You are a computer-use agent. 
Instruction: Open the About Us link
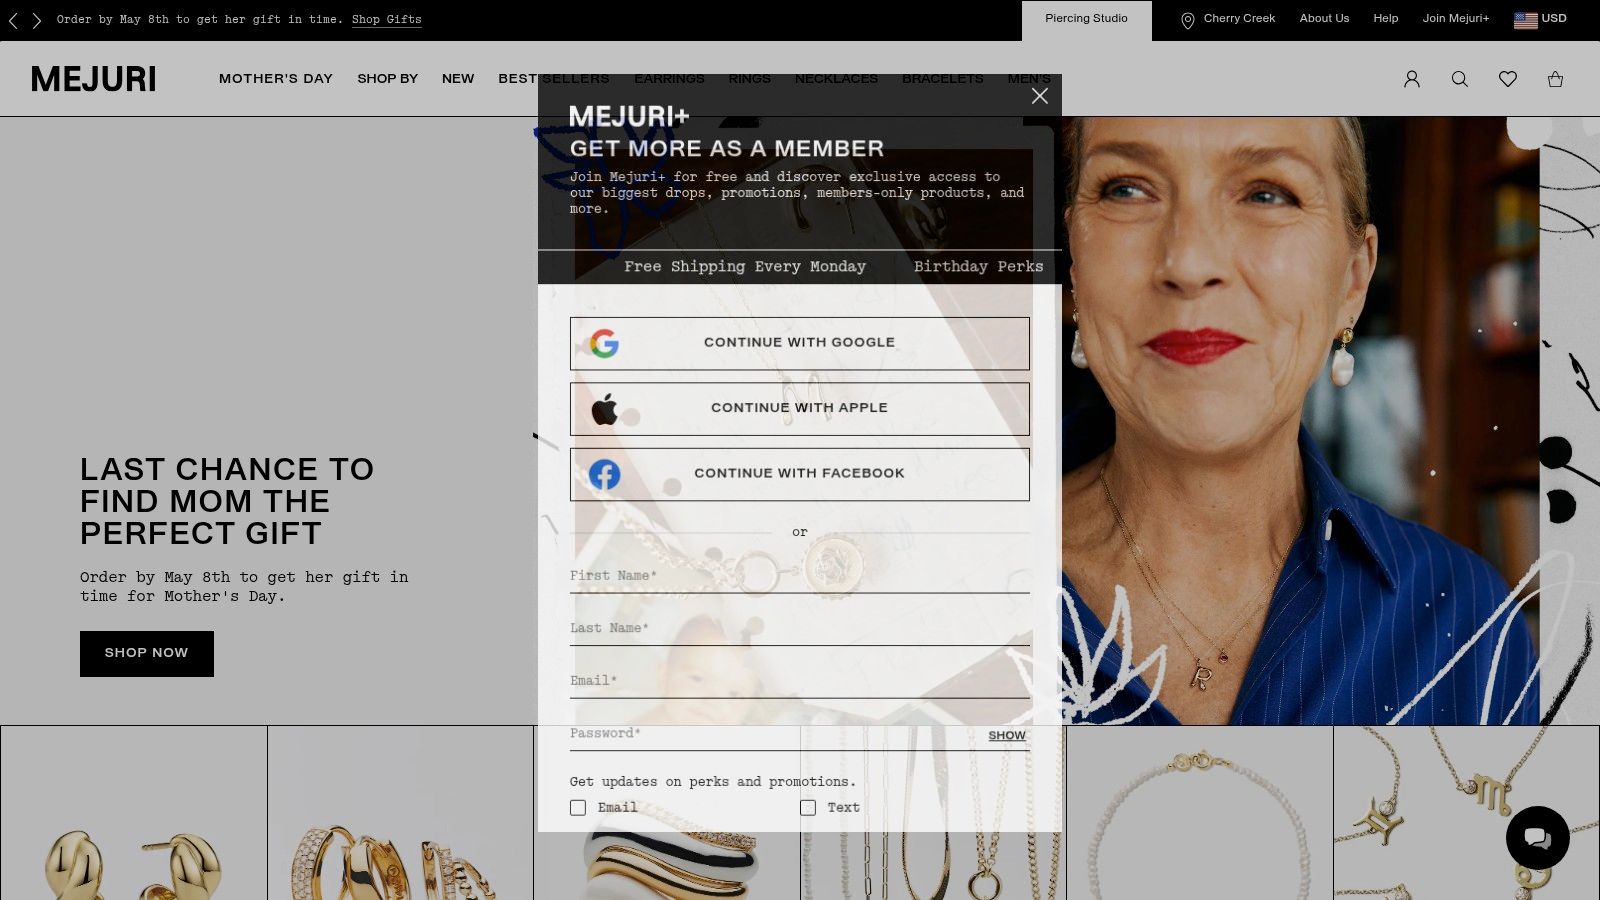(1324, 19)
